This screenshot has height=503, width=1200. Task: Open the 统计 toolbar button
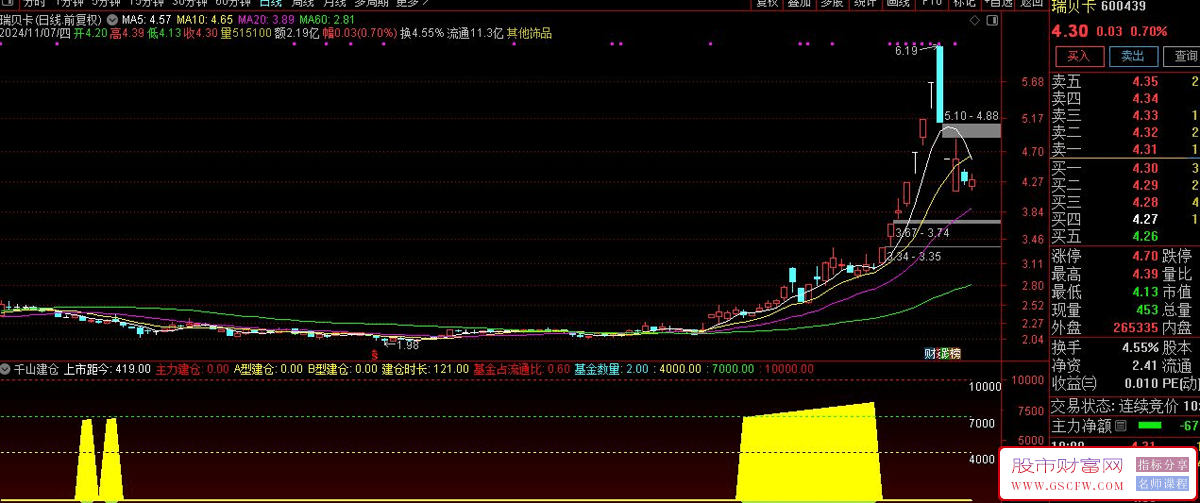865,3
